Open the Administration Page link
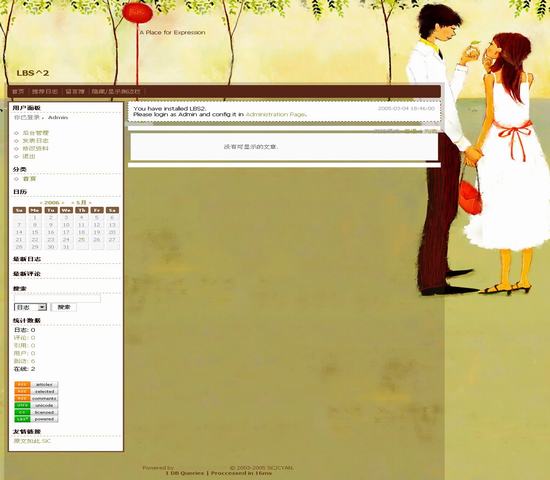 point(276,114)
